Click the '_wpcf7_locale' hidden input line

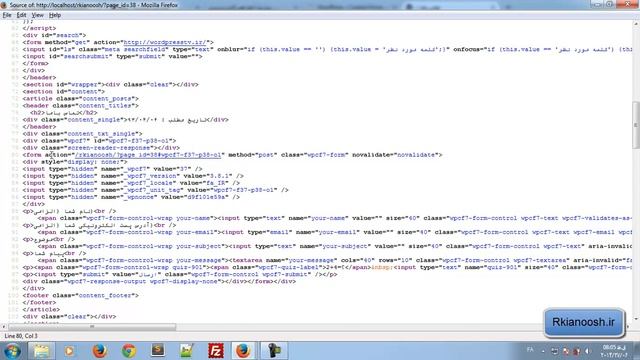[131, 183]
